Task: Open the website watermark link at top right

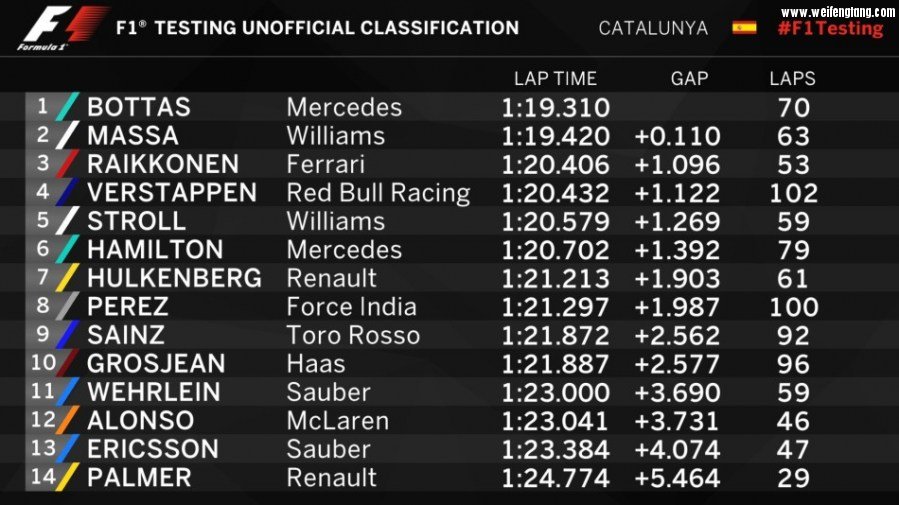Action: pos(838,11)
